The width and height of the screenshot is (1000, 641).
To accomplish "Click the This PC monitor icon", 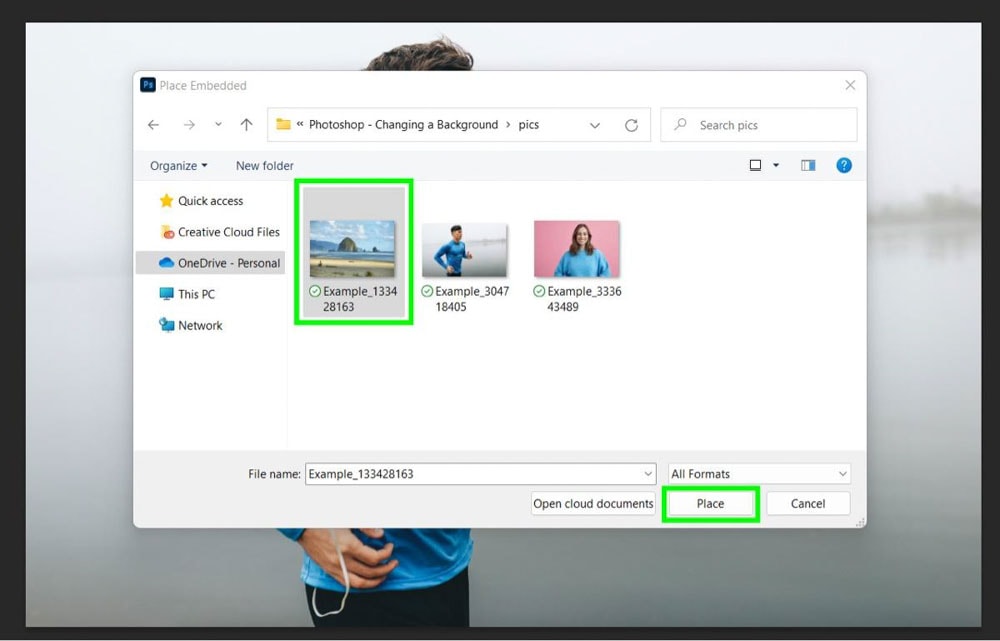I will tap(166, 294).
